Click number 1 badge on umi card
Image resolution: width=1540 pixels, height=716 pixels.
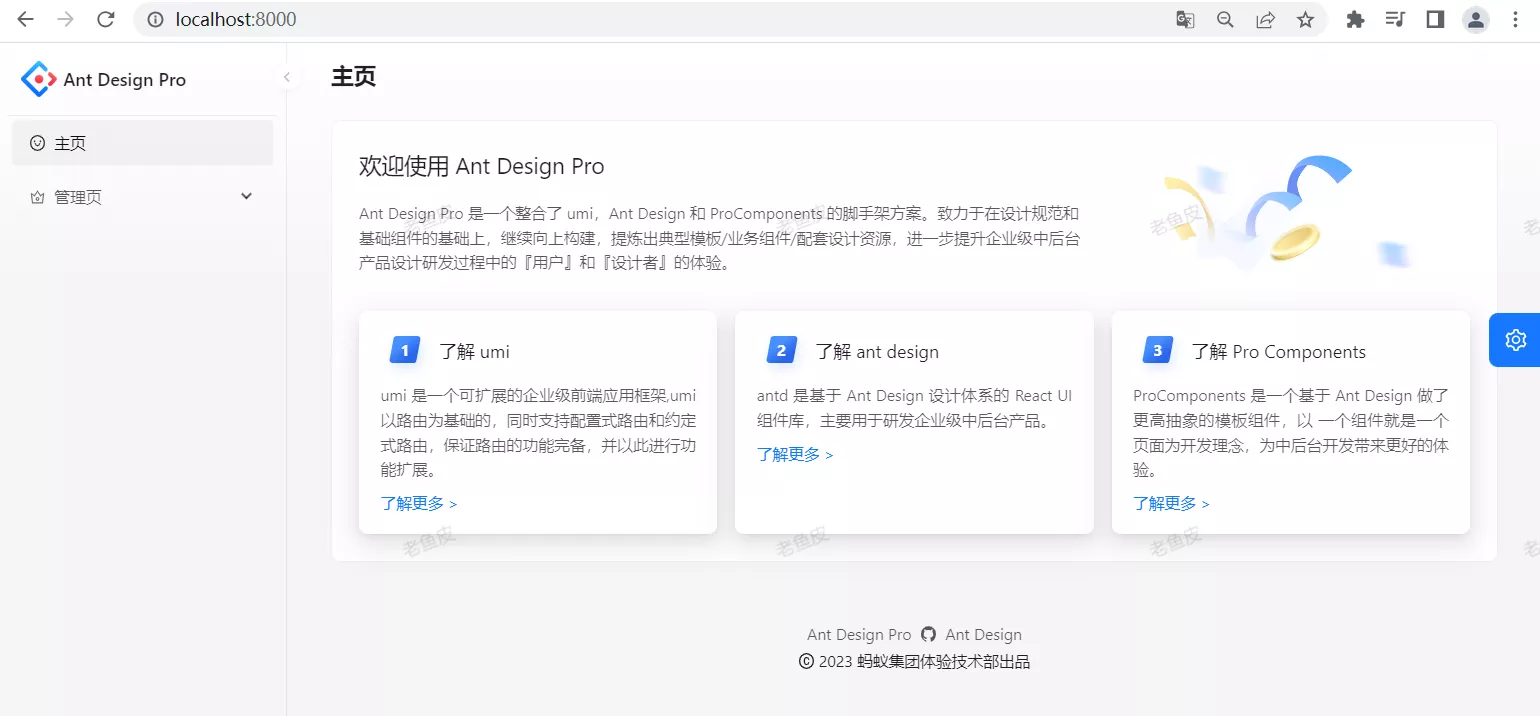[x=405, y=350]
